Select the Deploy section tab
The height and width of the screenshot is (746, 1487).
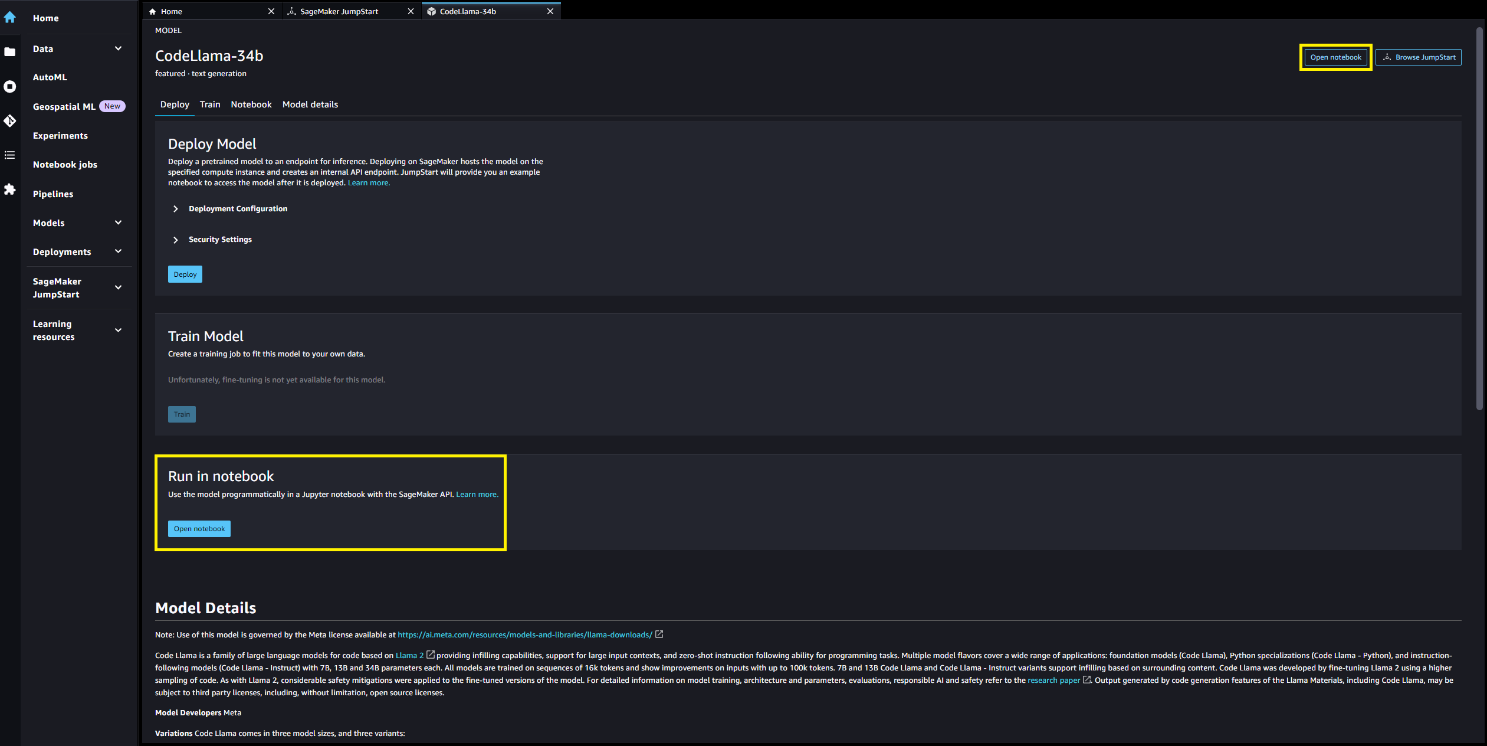click(x=175, y=105)
